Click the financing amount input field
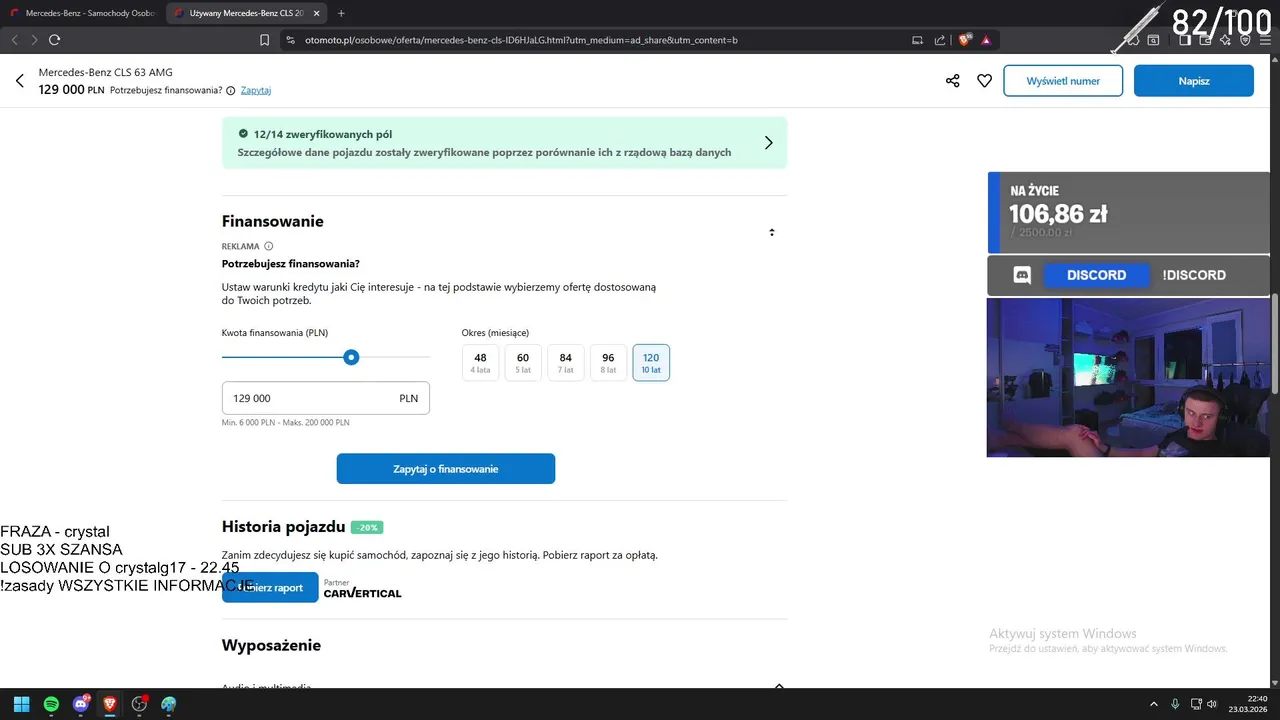Screen dimensions: 1280x720 326,398
